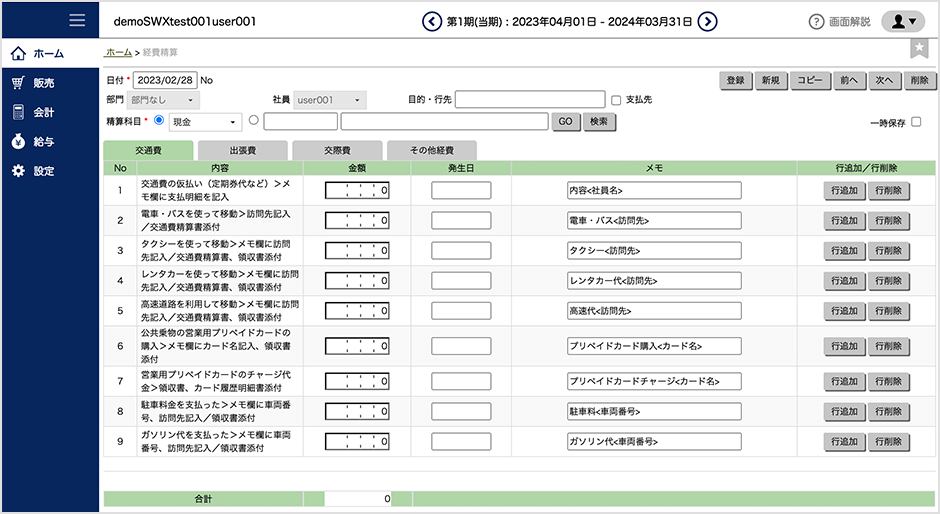
Task: Open the 画面解説 help icon
Action: click(x=816, y=22)
